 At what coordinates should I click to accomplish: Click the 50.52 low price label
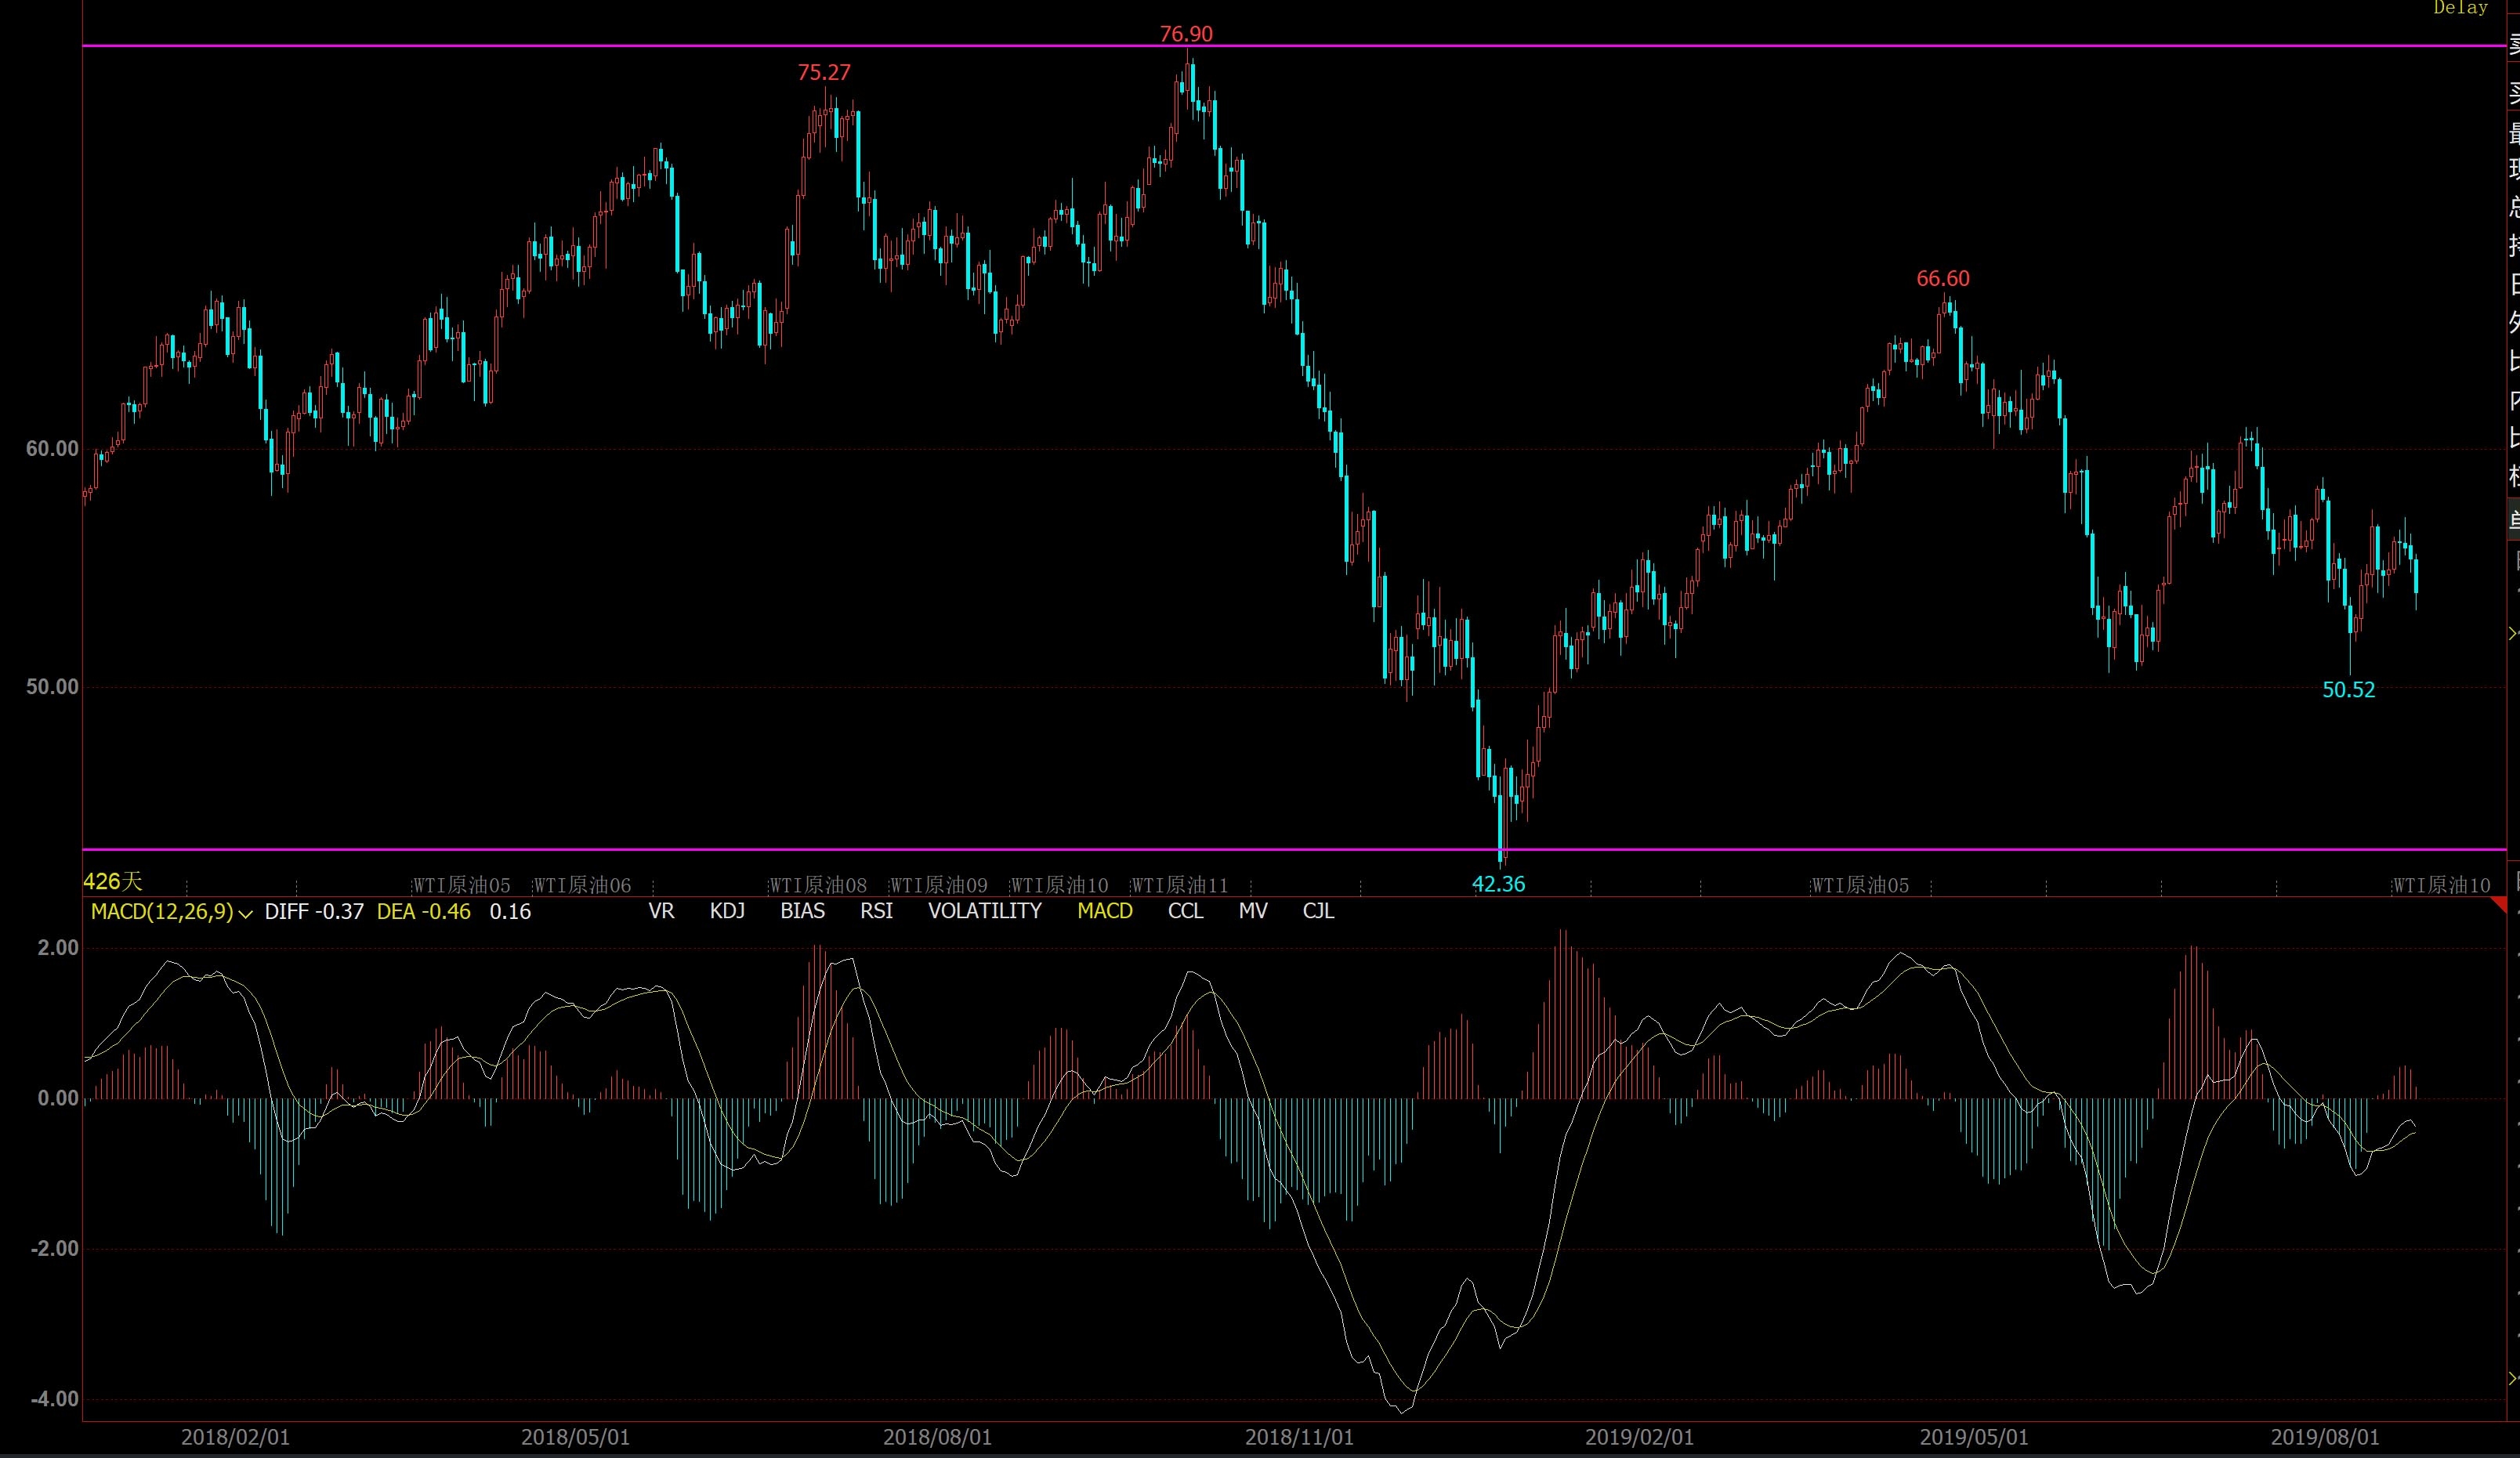tap(2348, 690)
